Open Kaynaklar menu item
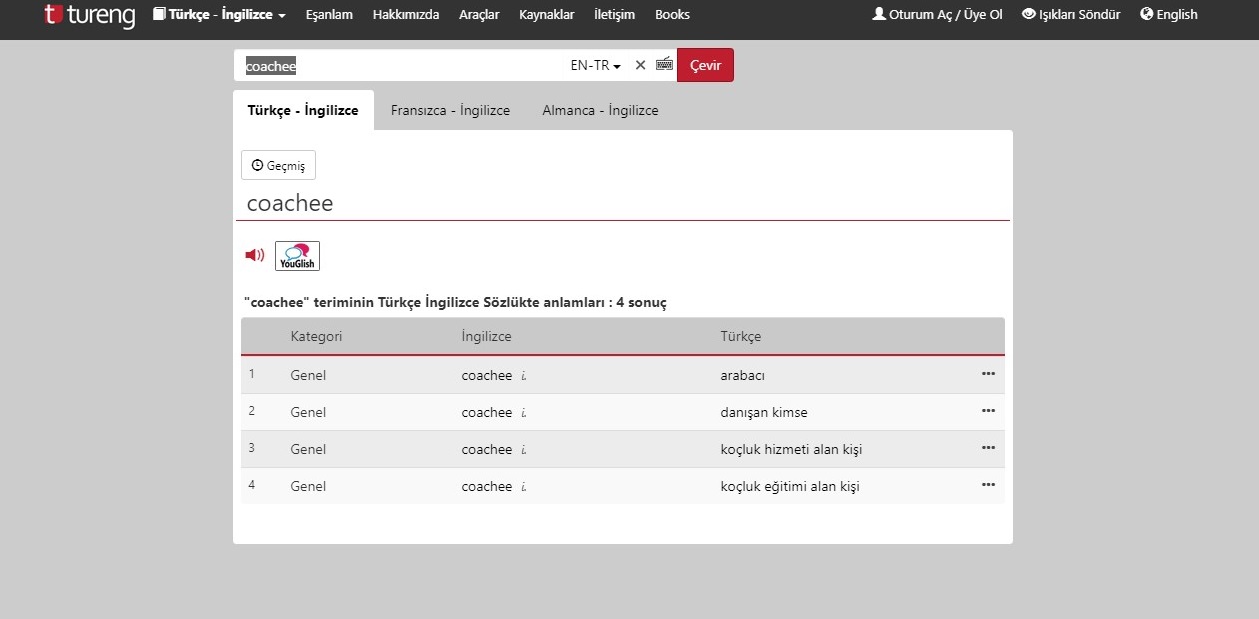1259x619 pixels. click(546, 15)
